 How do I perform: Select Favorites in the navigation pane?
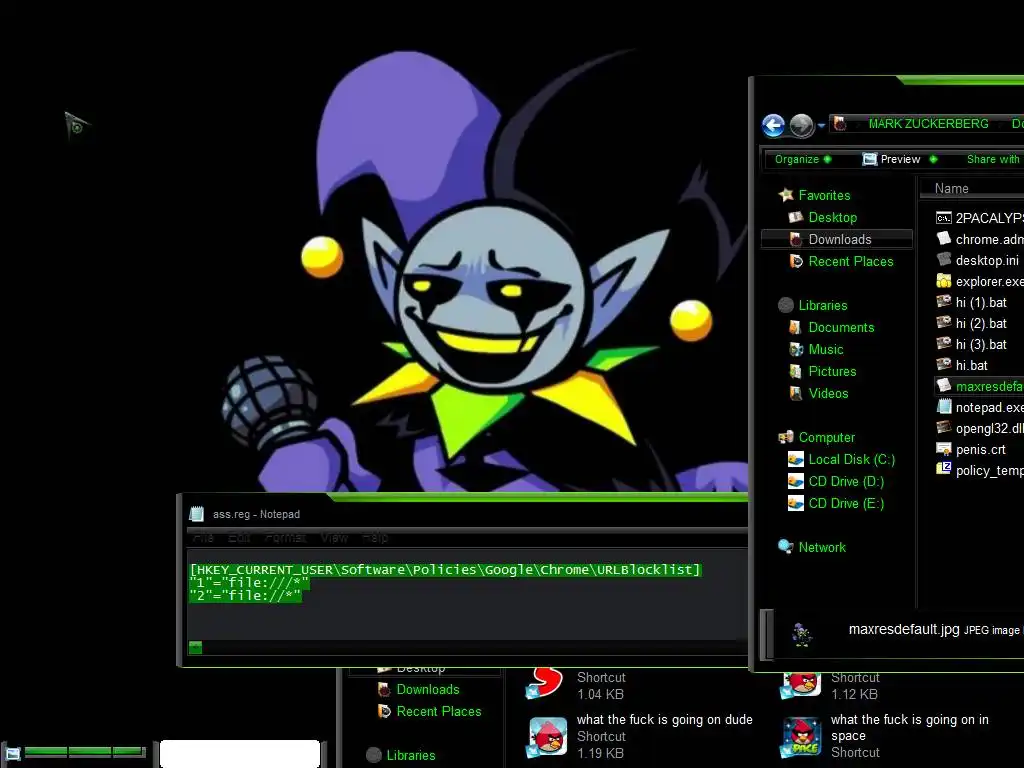(824, 195)
